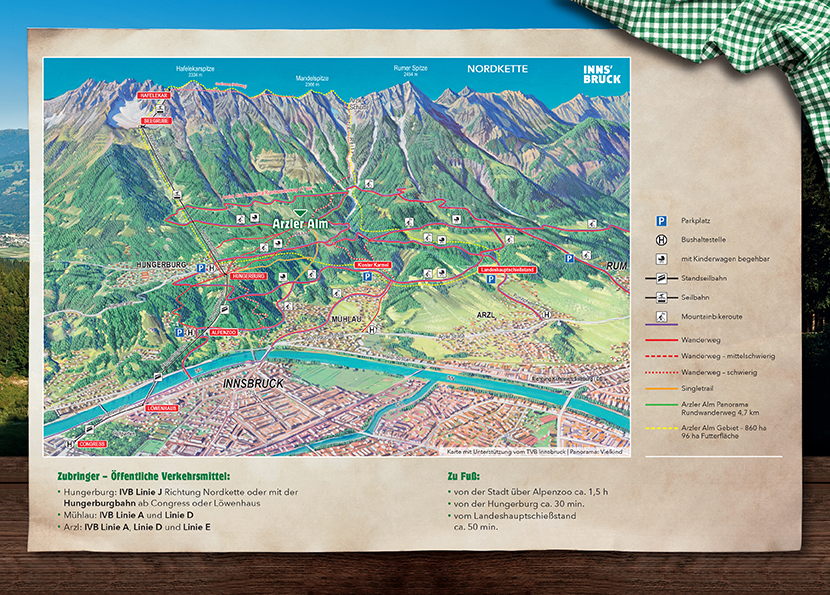Screen dimensions: 830x595
Task: Click the green triangle marker above Arzler Alm
Action: pos(300,213)
